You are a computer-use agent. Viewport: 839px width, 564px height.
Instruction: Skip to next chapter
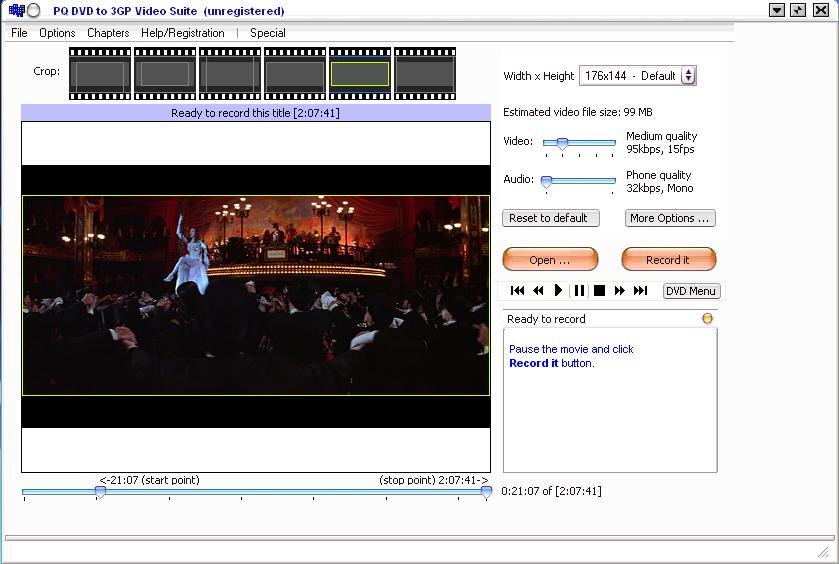coord(640,291)
